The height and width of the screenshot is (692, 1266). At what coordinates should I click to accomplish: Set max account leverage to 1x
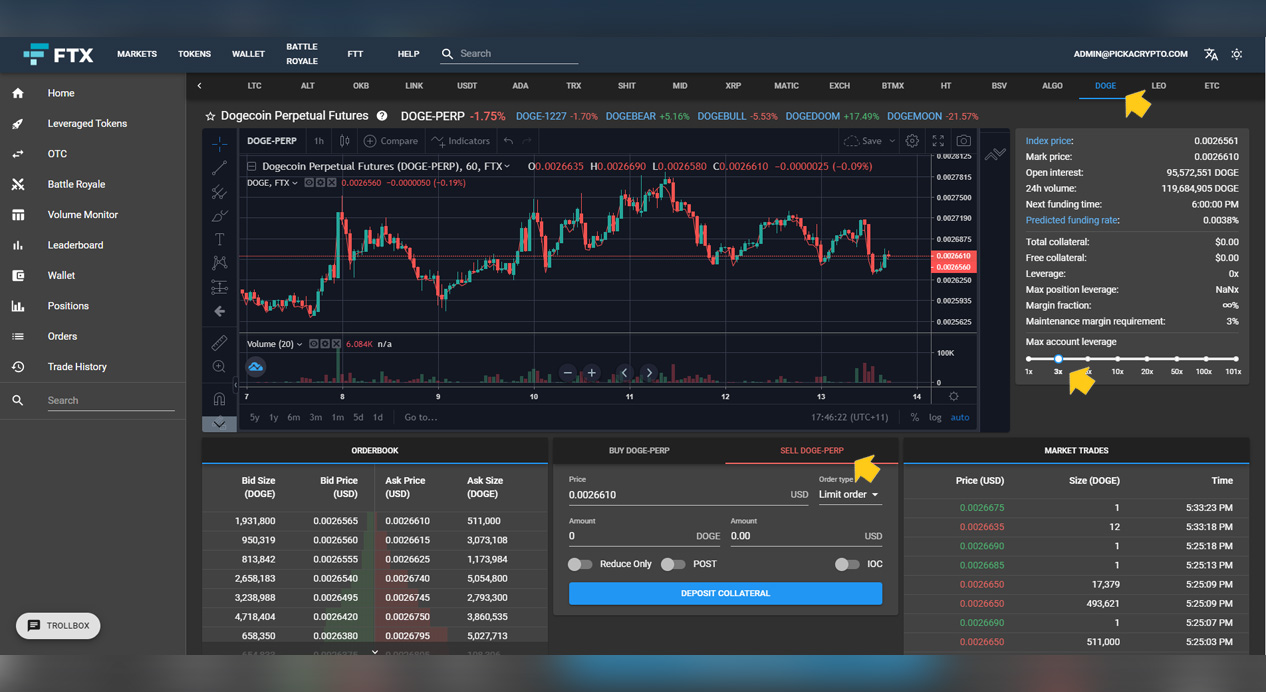[1029, 359]
